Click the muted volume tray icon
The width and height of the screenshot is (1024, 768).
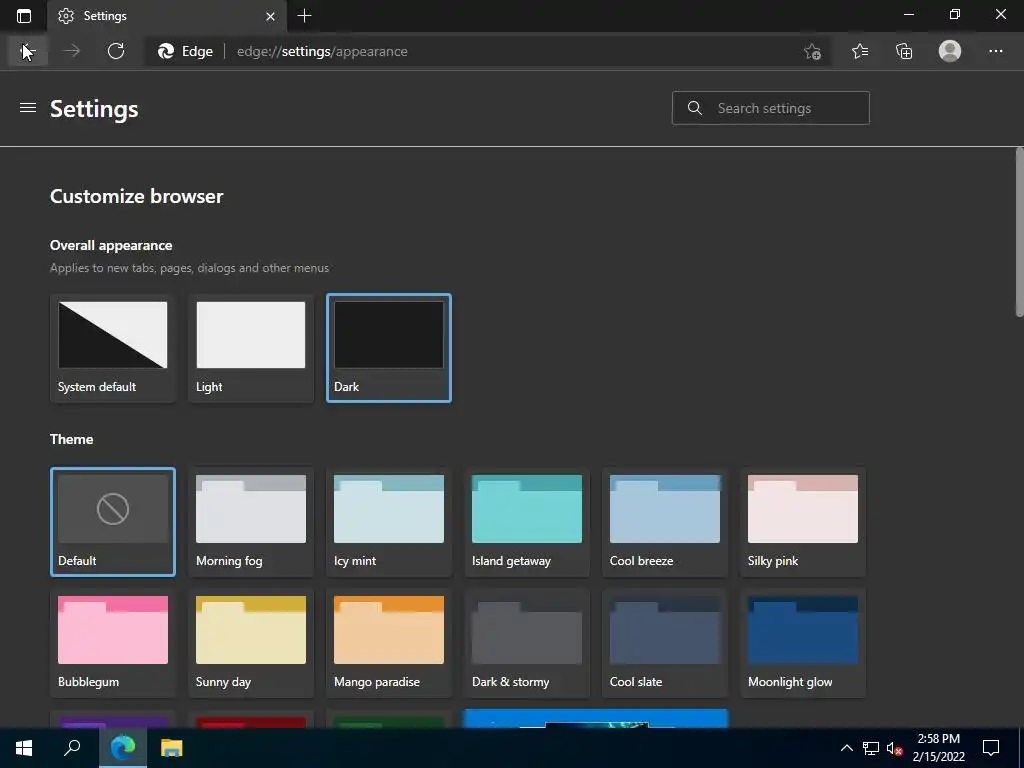894,748
